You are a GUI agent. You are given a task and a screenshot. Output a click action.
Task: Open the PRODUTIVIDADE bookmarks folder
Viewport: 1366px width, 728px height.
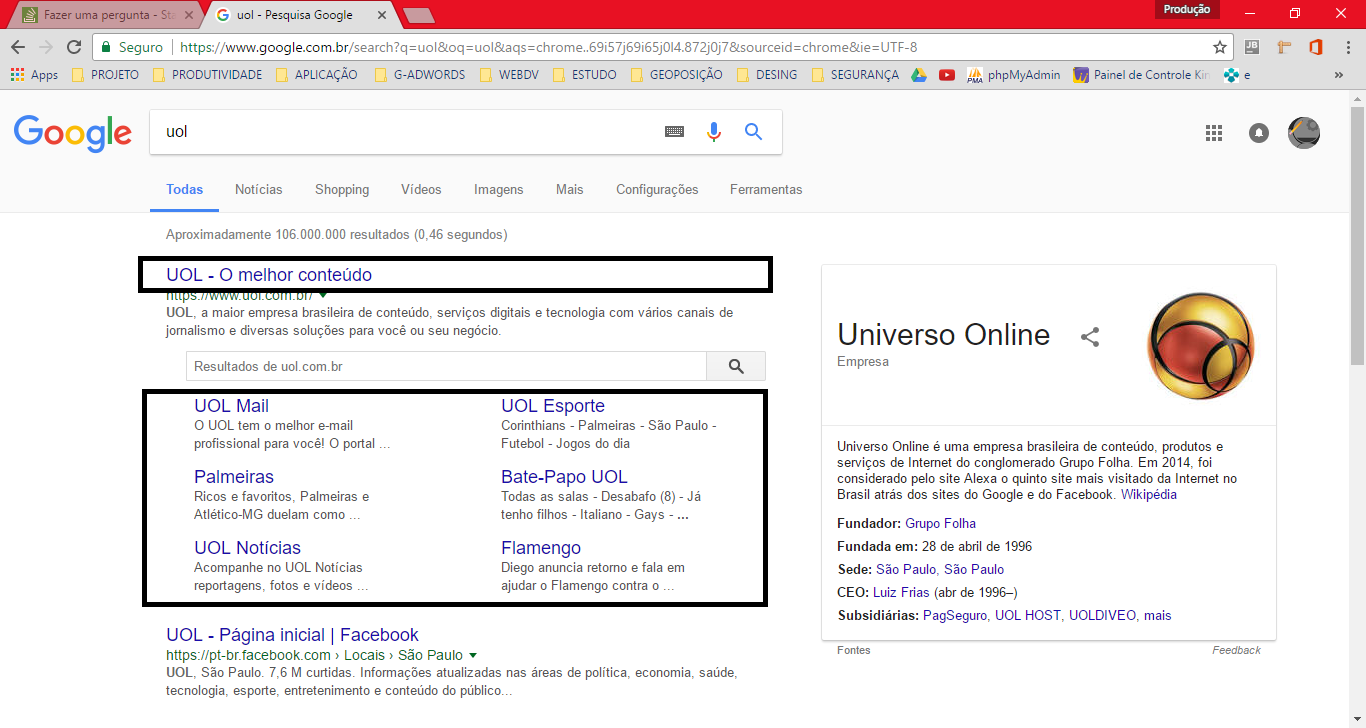click(207, 75)
